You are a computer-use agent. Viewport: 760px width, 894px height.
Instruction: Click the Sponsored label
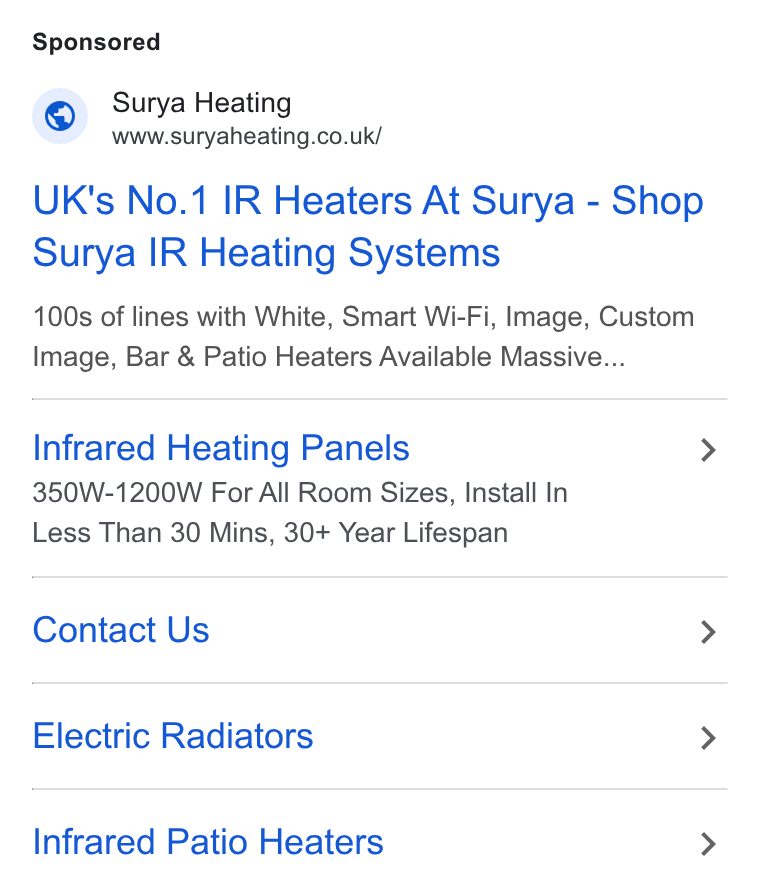coord(96,42)
